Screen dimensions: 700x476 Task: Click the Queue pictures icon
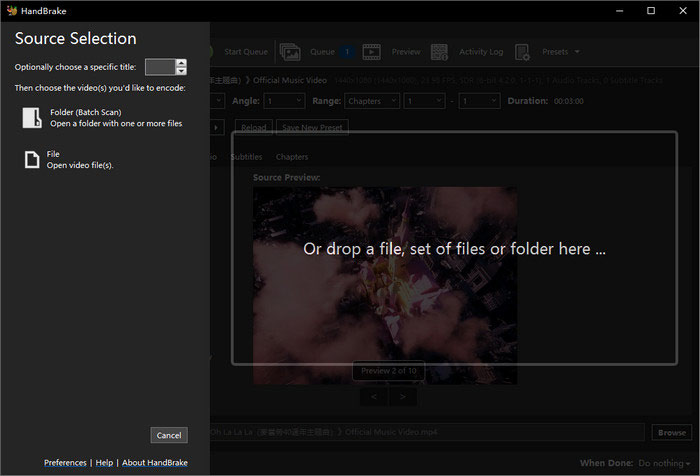(290, 52)
